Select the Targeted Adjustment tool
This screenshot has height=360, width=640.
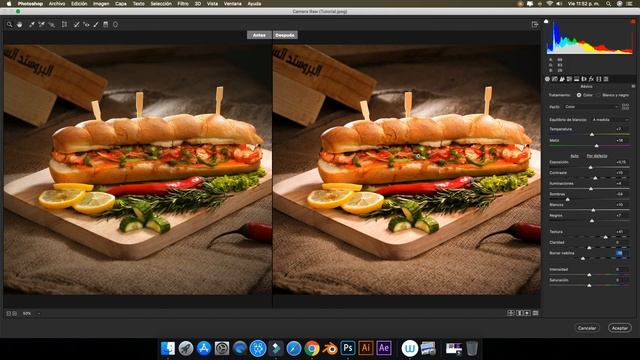[51, 25]
